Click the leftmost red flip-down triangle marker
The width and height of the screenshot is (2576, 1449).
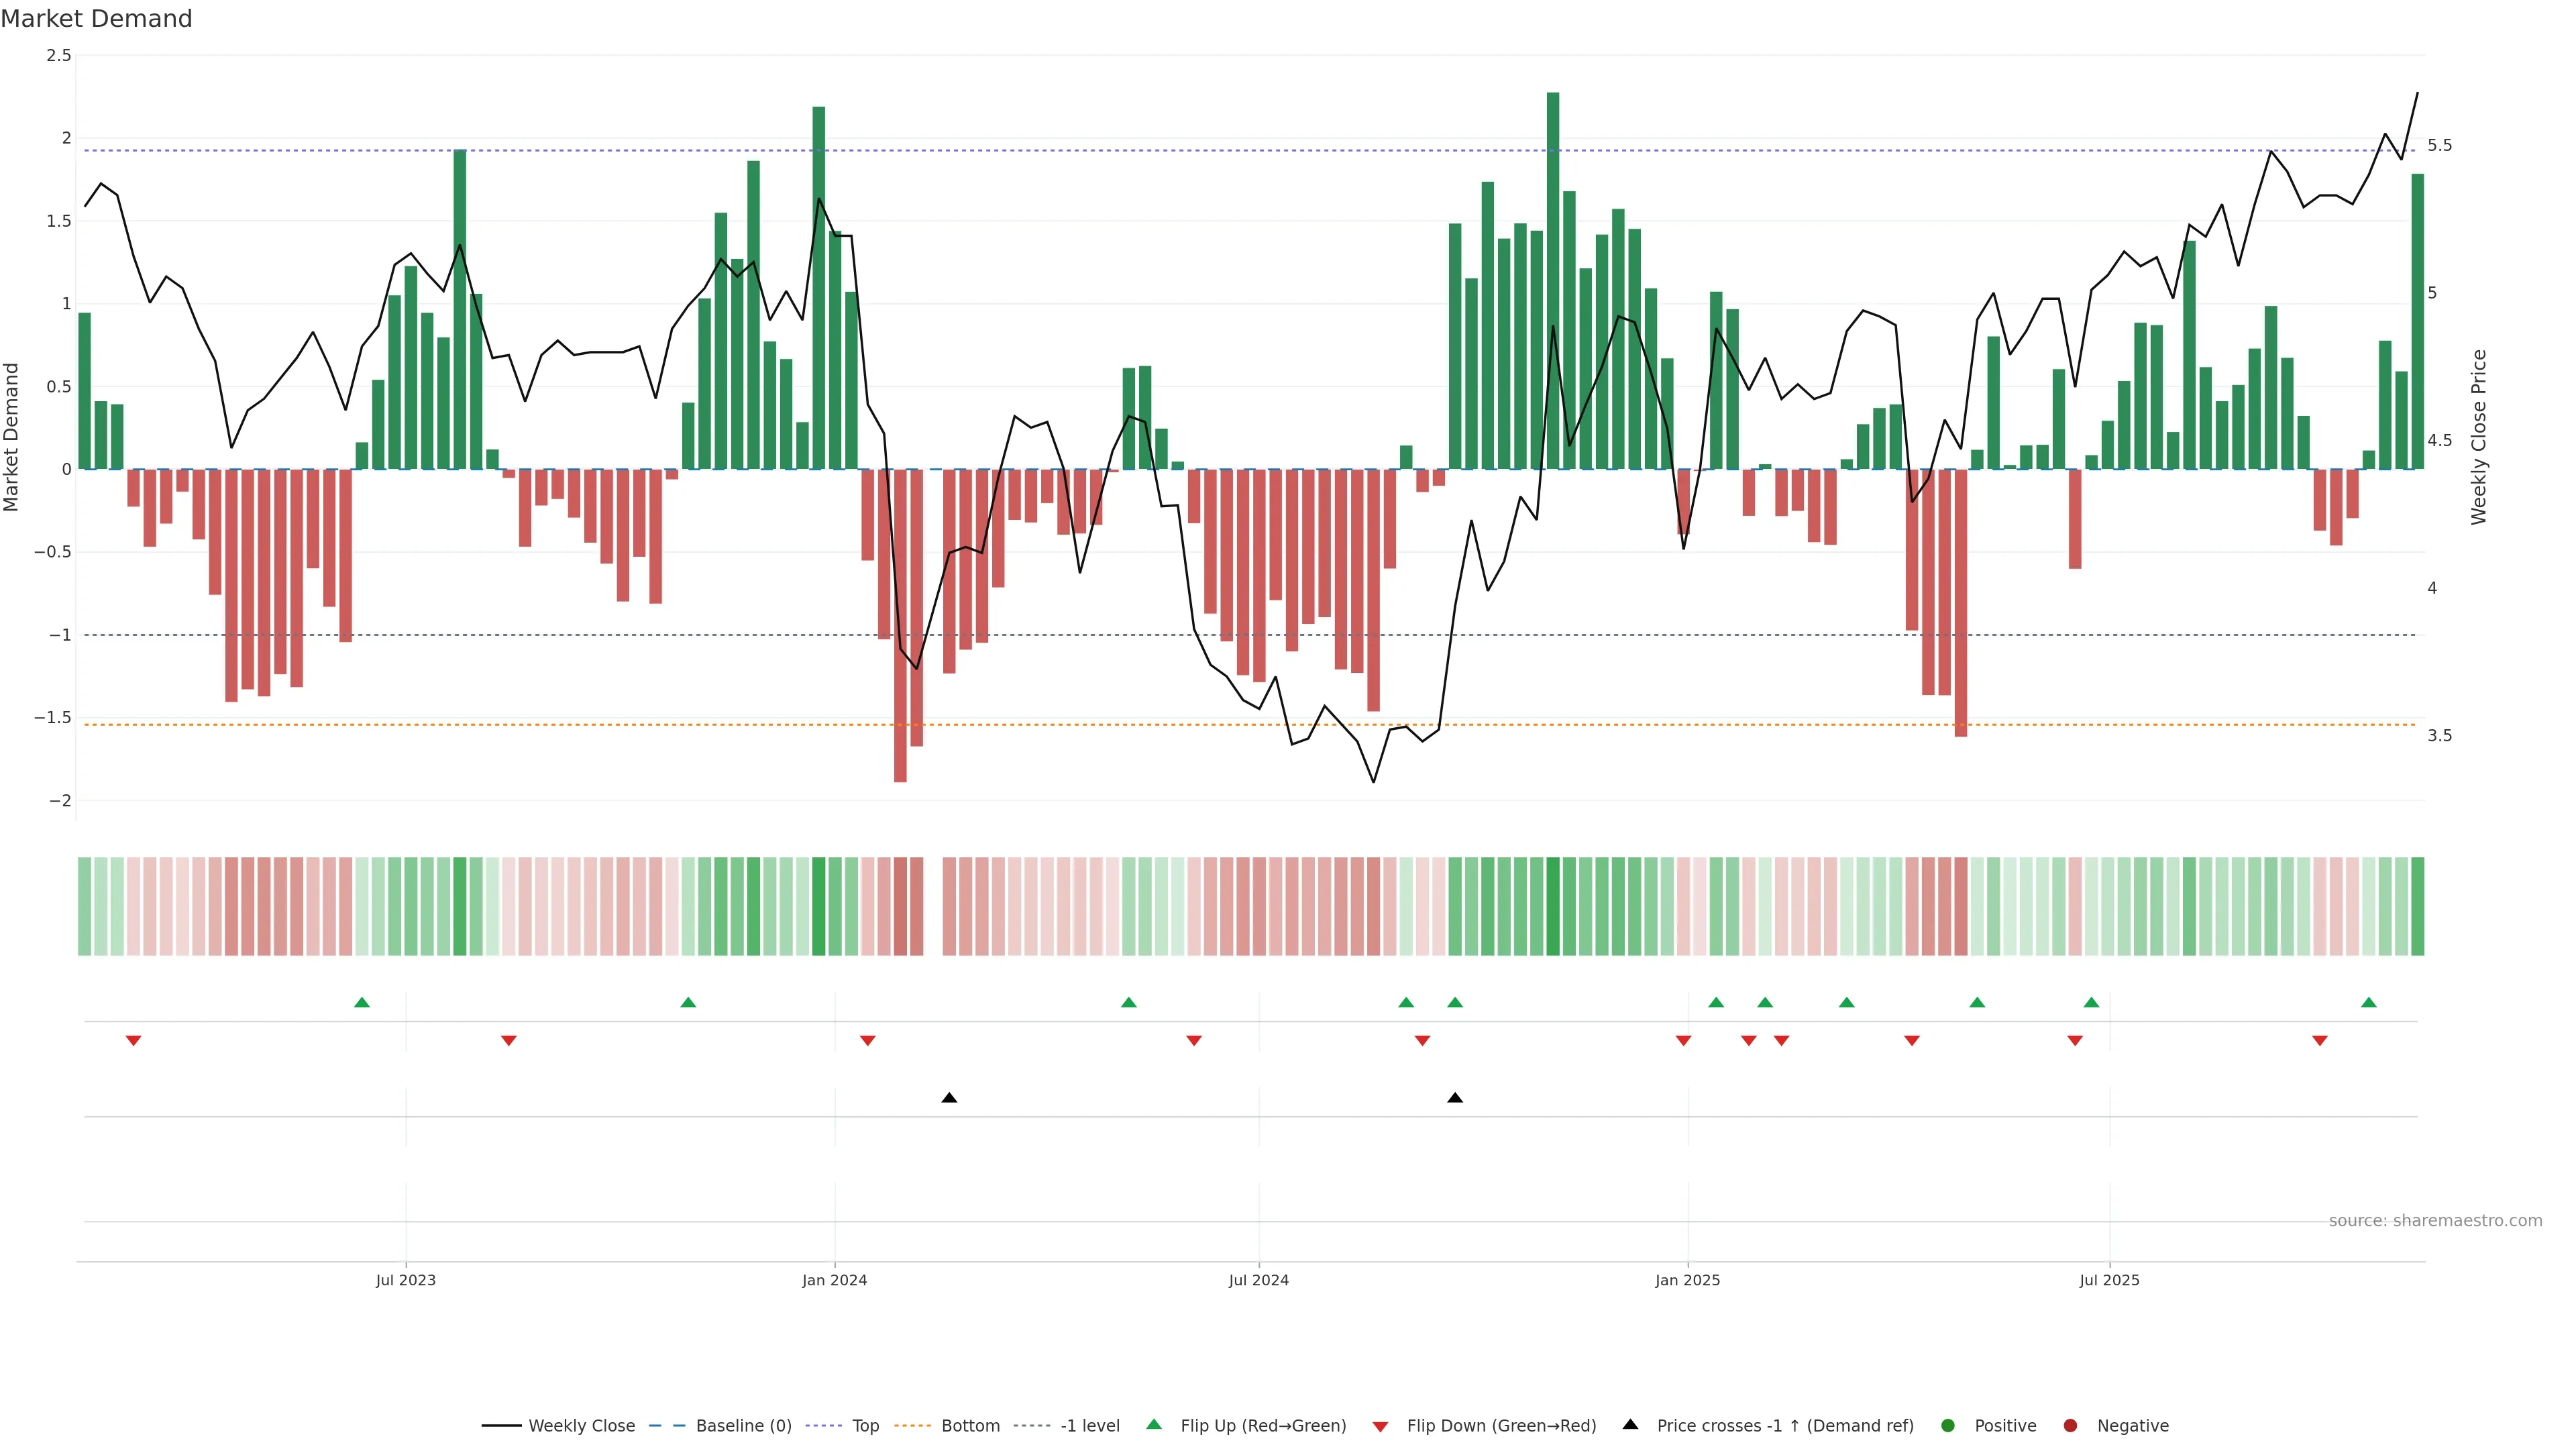coord(133,1041)
